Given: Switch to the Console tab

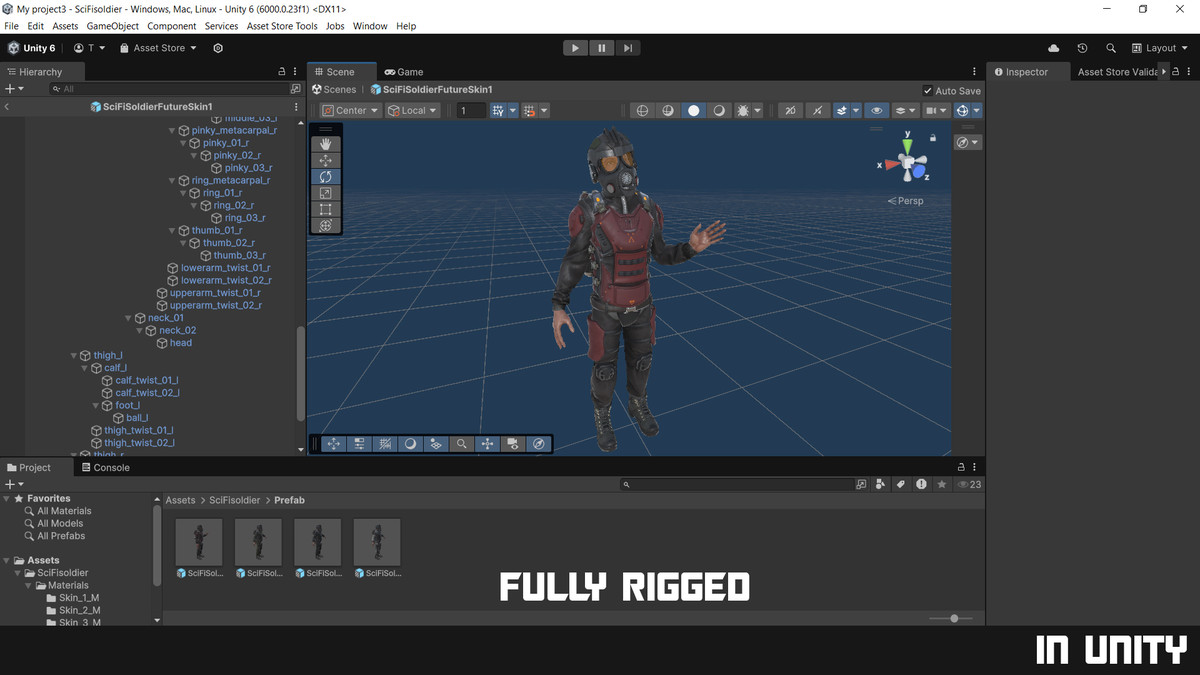Looking at the screenshot, I should pos(105,467).
